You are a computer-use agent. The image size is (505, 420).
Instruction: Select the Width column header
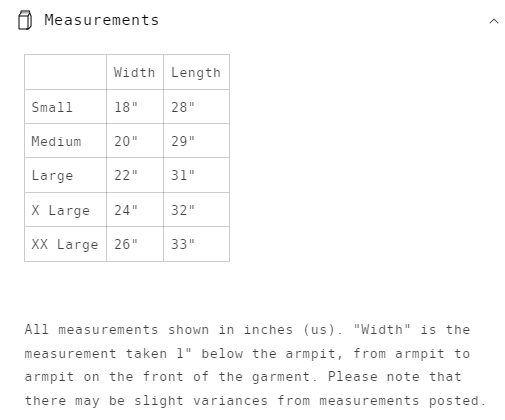pyautogui.click(x=135, y=72)
